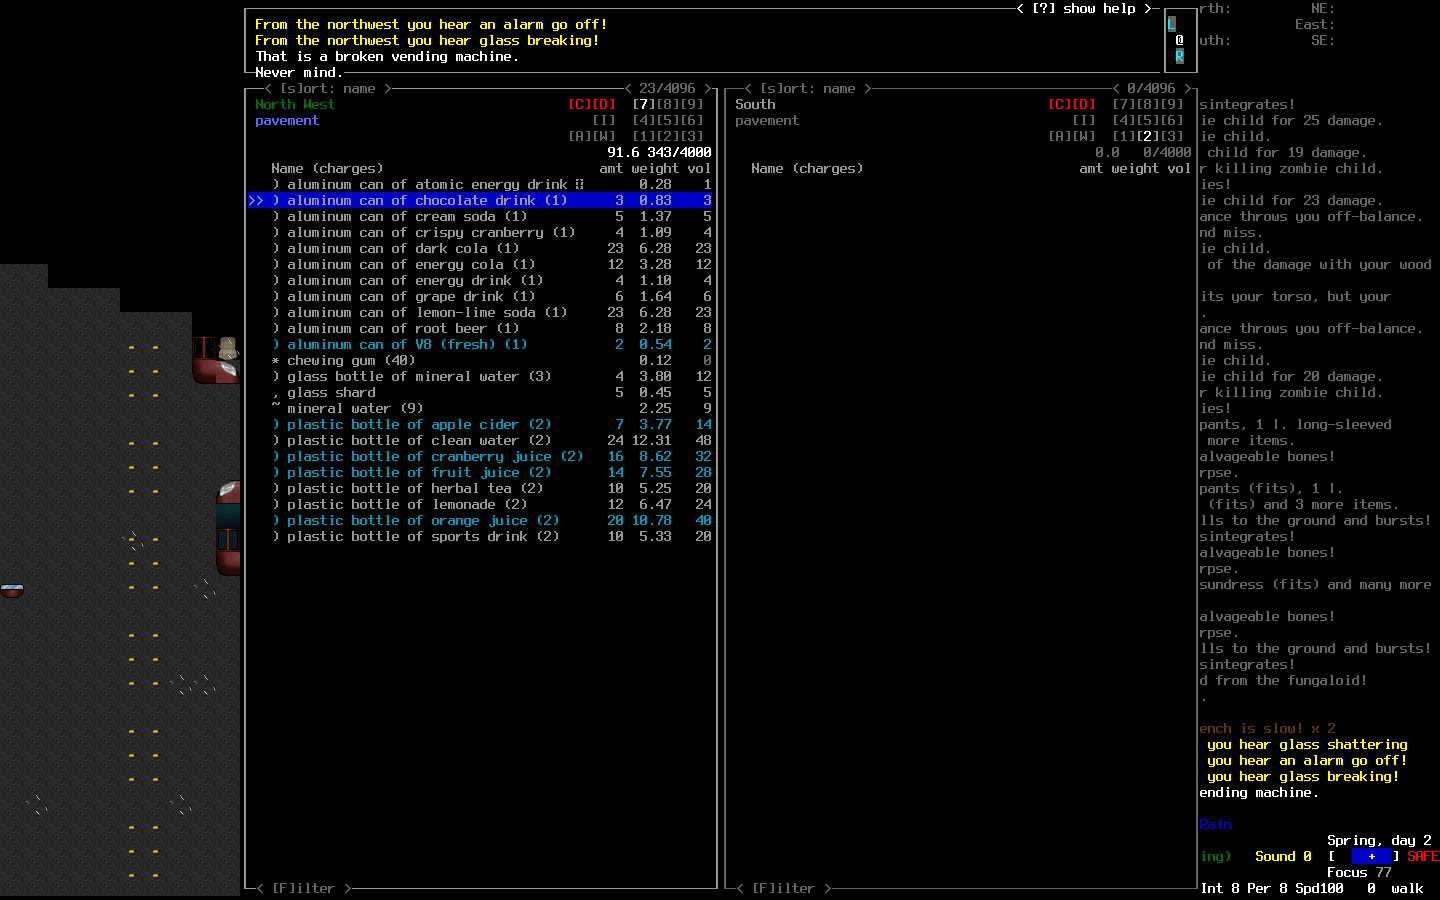Image resolution: width=1440 pixels, height=900 pixels.
Task: Open left pane sort selector
Action: point(328,88)
